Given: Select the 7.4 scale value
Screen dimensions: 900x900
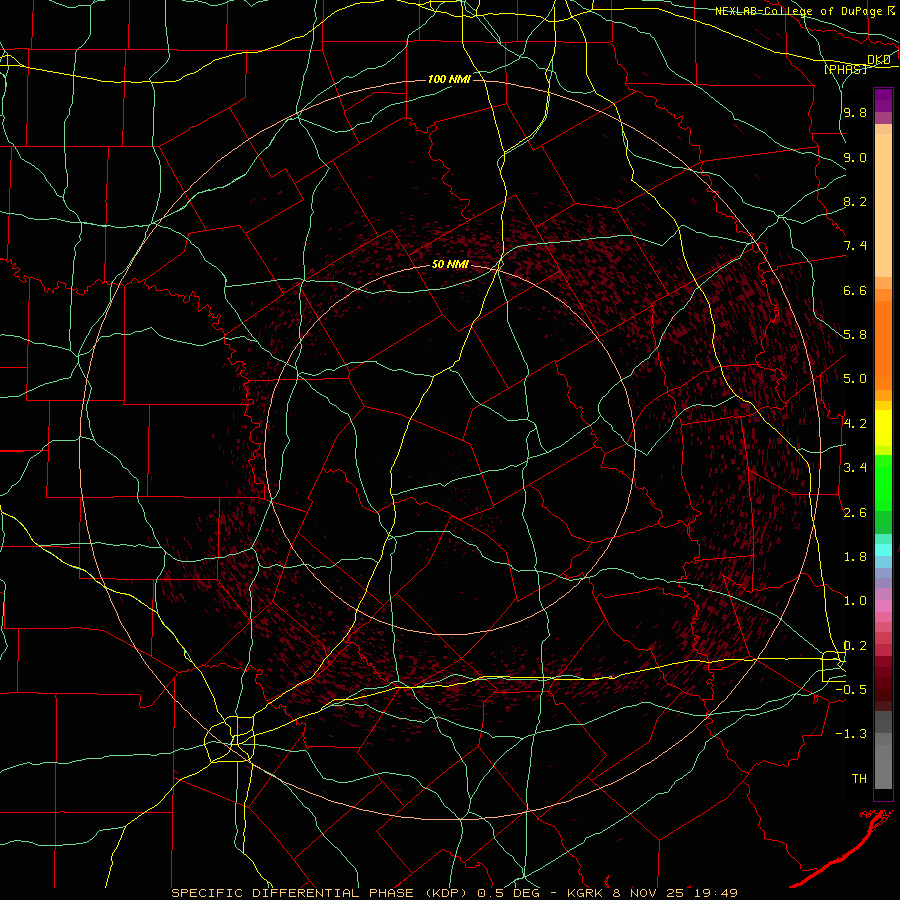Looking at the screenshot, I should [855, 246].
